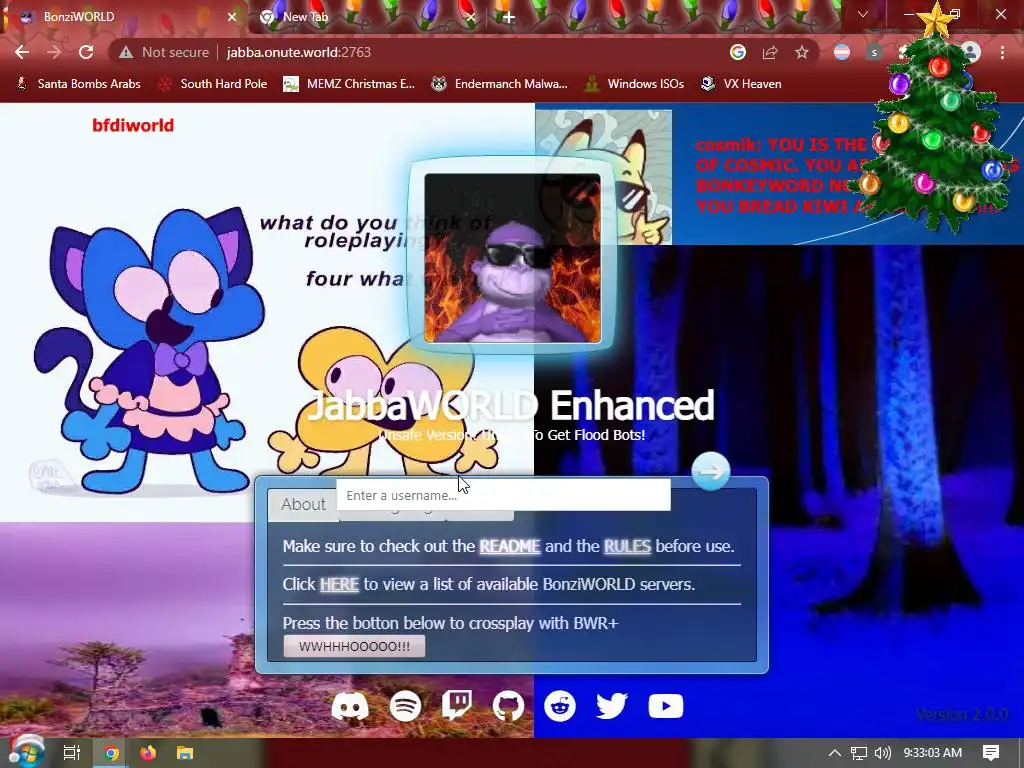
Task: Click the bfdiworld red text
Action: 133,125
